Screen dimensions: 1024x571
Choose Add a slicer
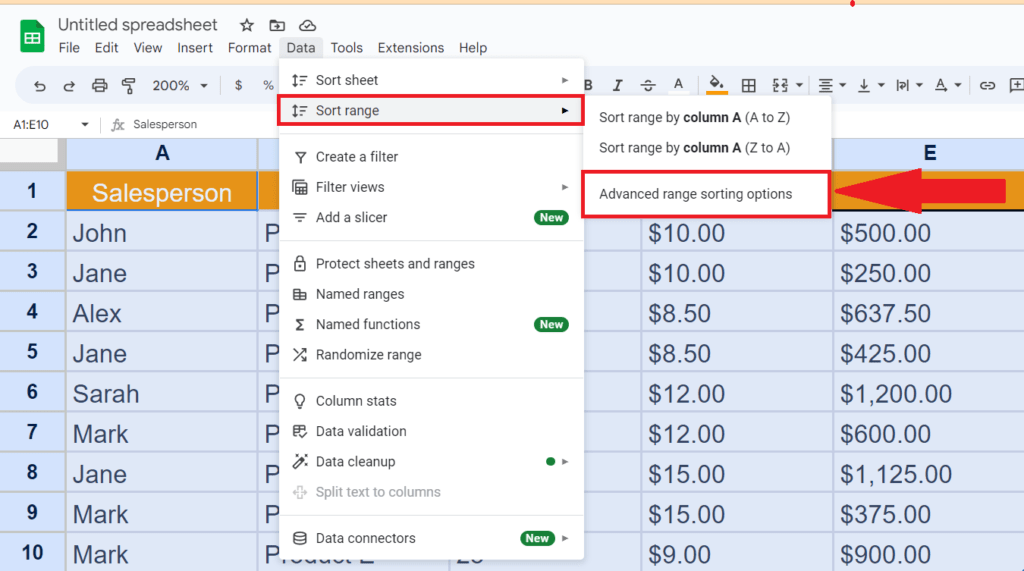431,218
